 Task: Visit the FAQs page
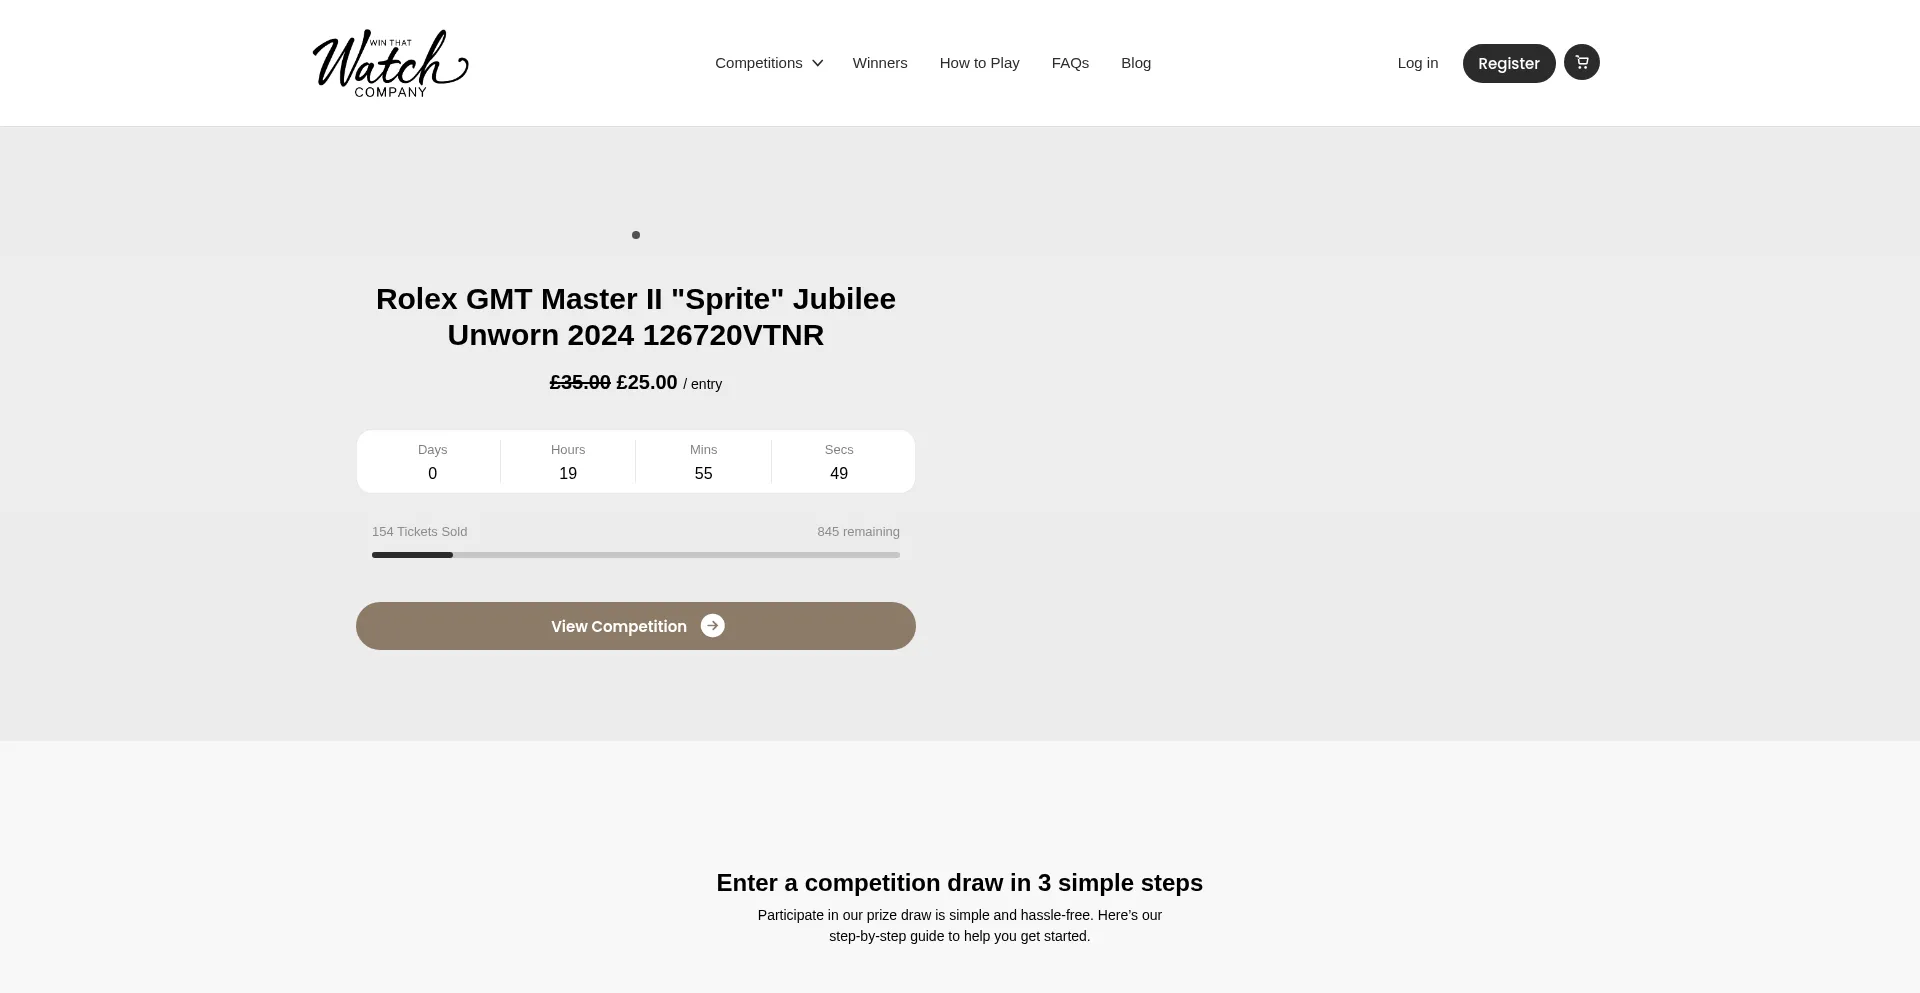tap(1070, 63)
